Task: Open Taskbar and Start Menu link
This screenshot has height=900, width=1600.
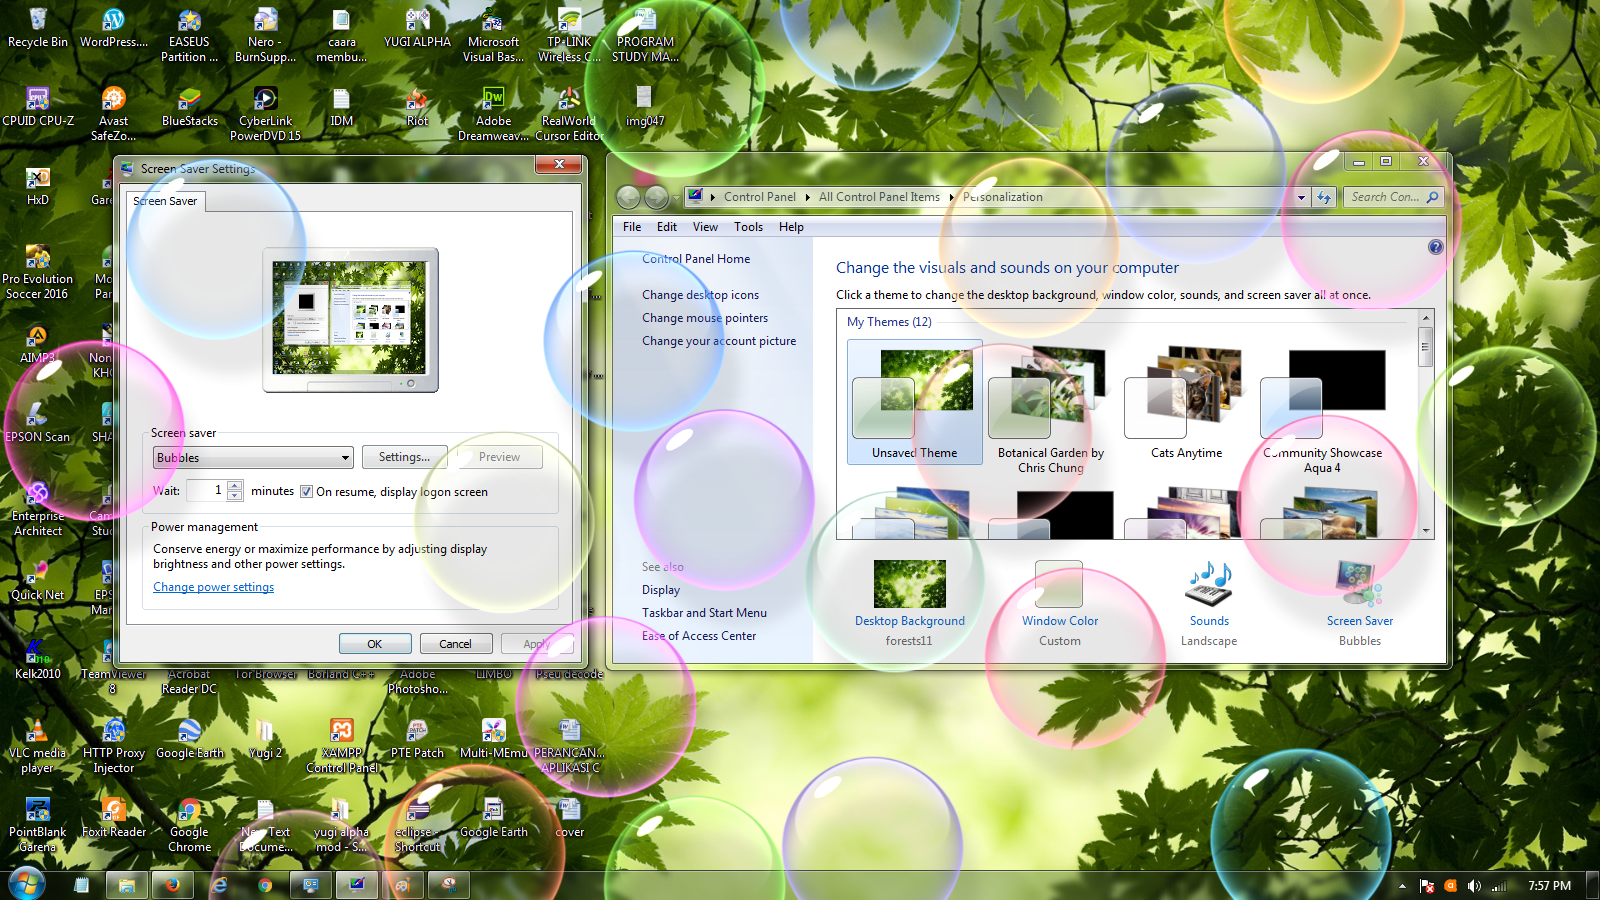Action: pos(704,613)
